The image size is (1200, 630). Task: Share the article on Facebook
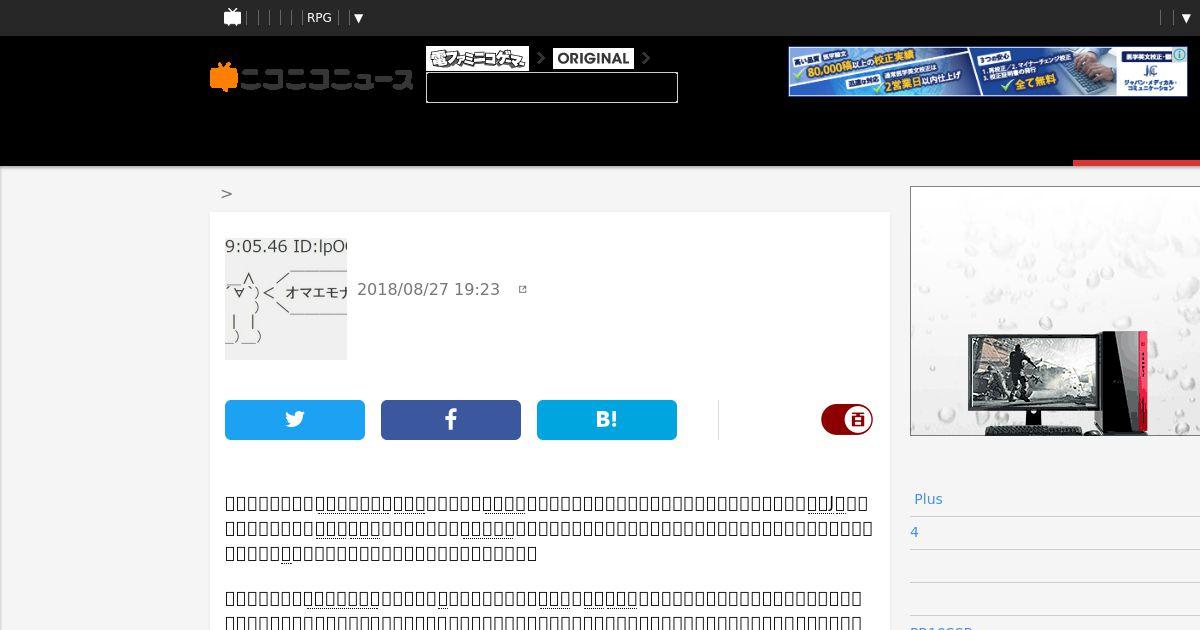pos(451,420)
